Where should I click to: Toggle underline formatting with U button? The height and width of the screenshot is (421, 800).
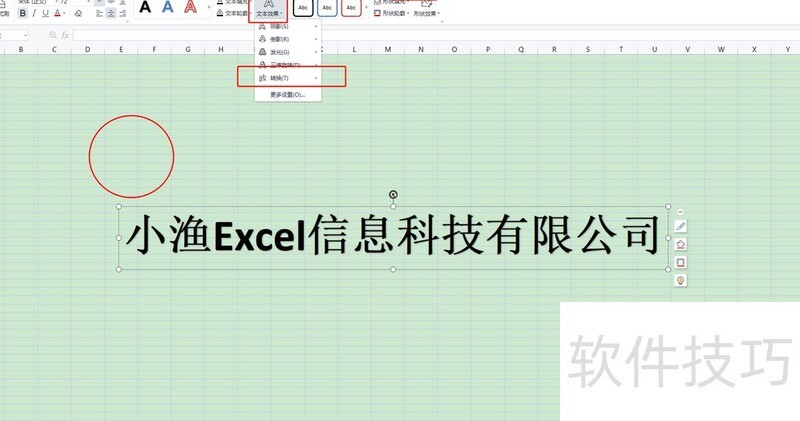(x=45, y=13)
